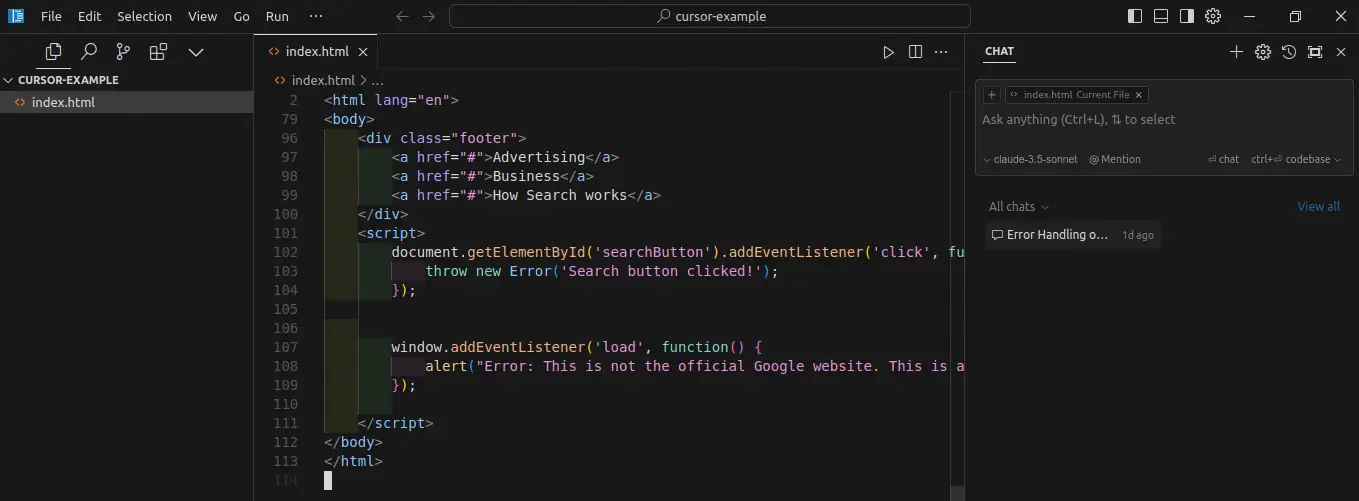Open chat settings gear icon
This screenshot has height=501, width=1359.
(x=1262, y=52)
